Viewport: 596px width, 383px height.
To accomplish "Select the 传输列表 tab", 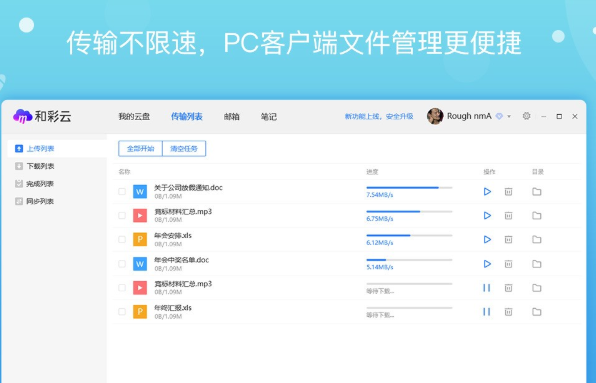I will tap(187, 116).
